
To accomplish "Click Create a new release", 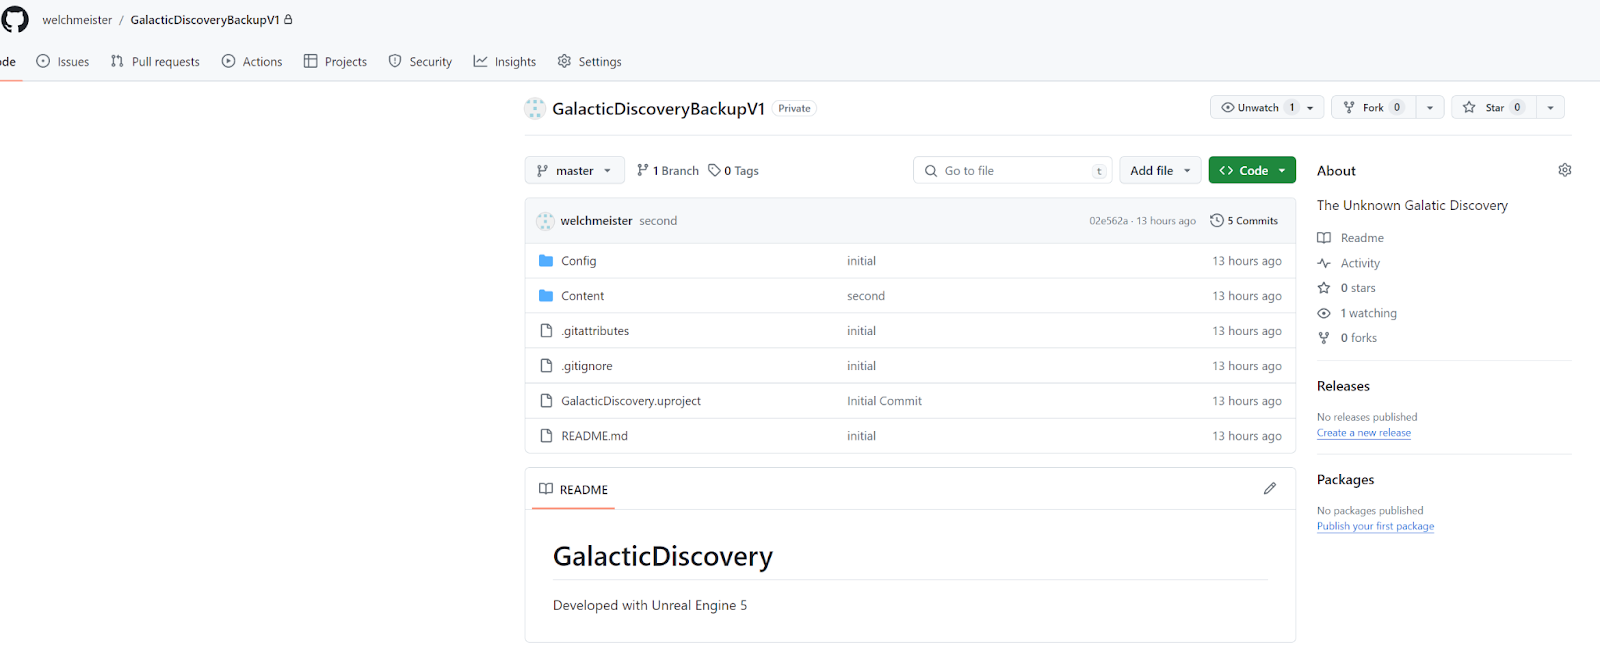I will pyautogui.click(x=1364, y=433).
